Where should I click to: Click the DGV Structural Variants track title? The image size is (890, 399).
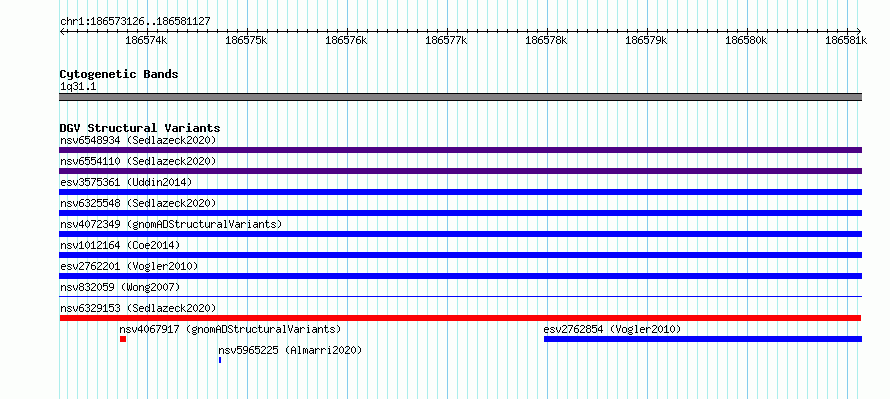[x=140, y=128]
